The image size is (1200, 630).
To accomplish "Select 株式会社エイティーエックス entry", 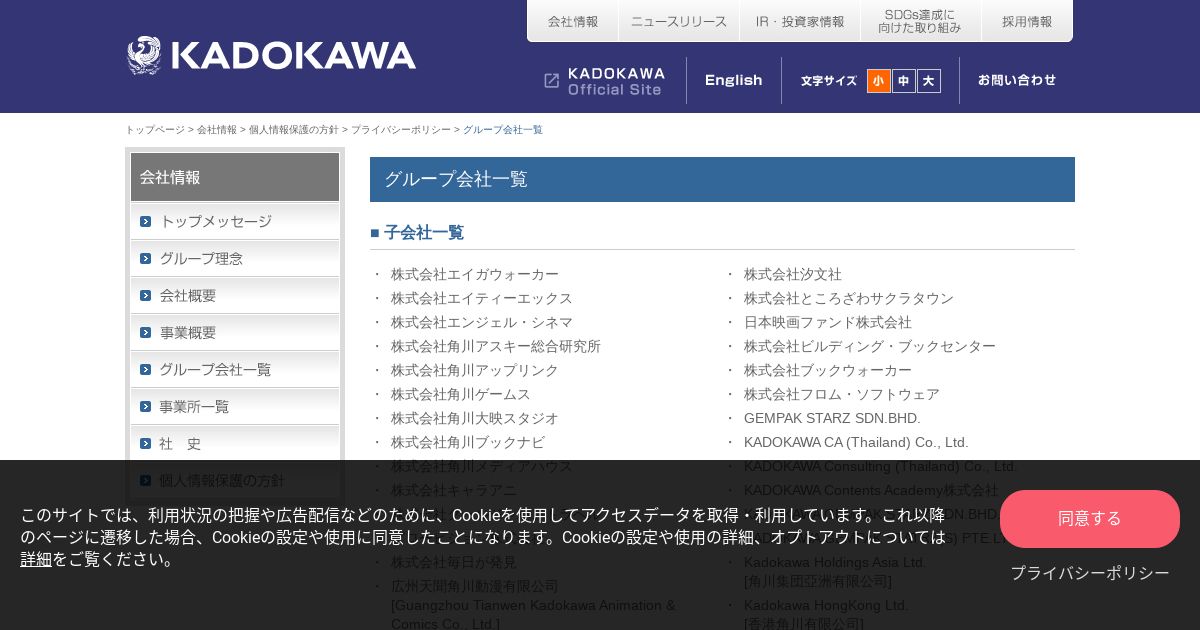I will click(x=482, y=298).
